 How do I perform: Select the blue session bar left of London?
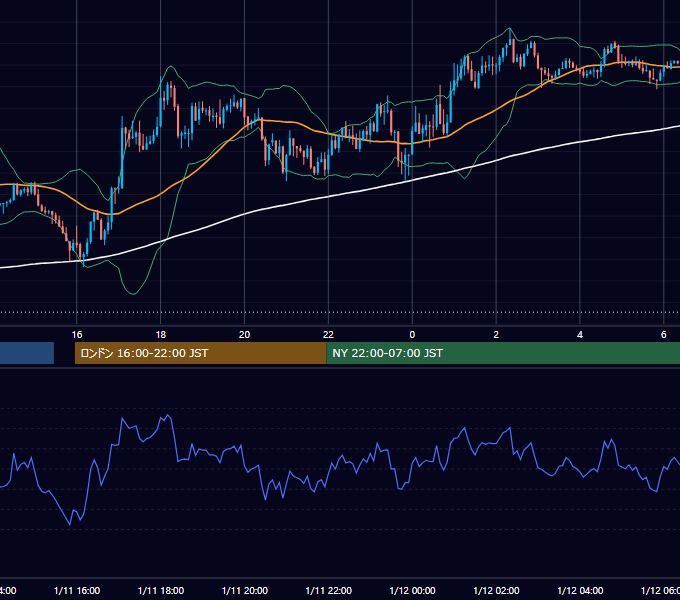click(x=27, y=353)
